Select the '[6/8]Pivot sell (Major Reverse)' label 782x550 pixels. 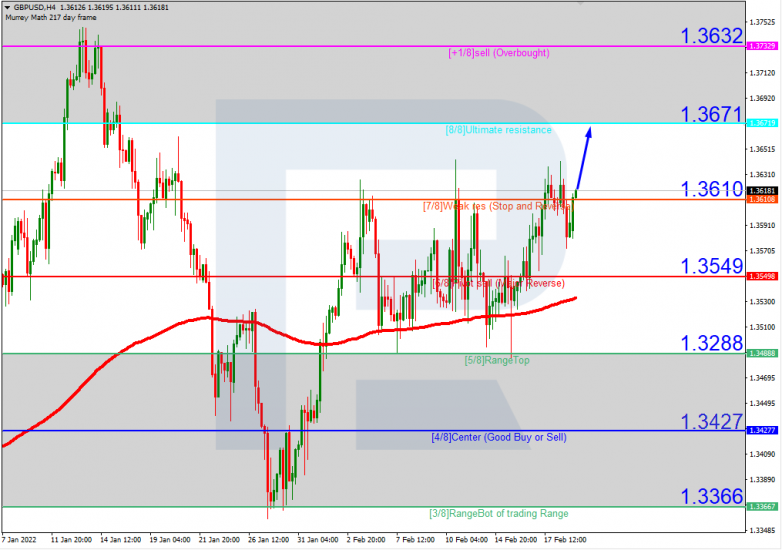tap(498, 283)
